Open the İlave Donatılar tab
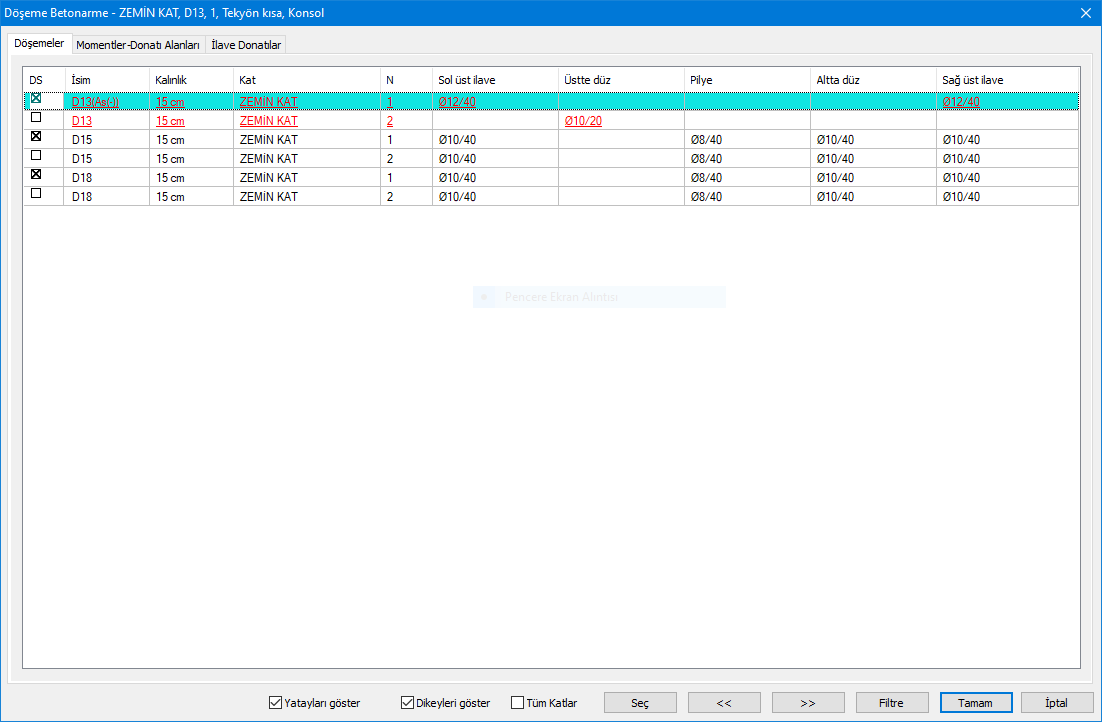1102x722 pixels. coord(246,45)
